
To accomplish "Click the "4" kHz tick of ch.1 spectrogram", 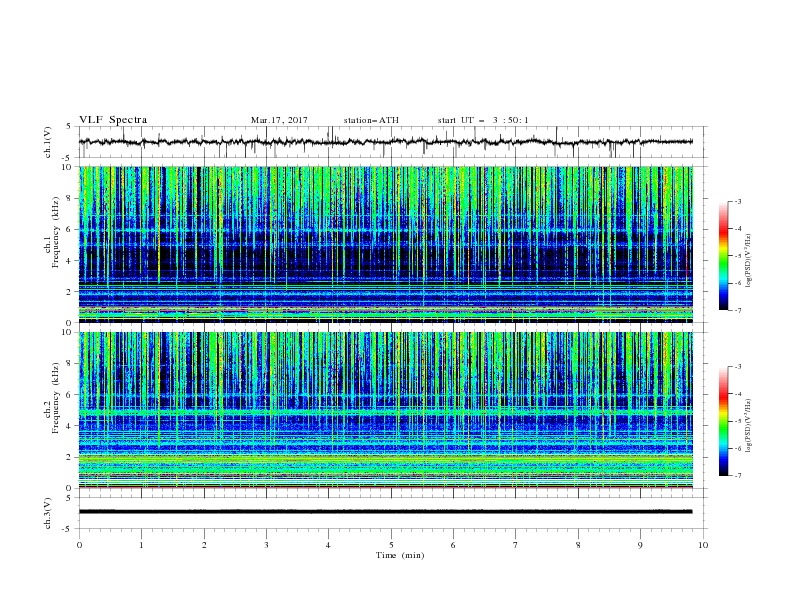I will click(69, 261).
